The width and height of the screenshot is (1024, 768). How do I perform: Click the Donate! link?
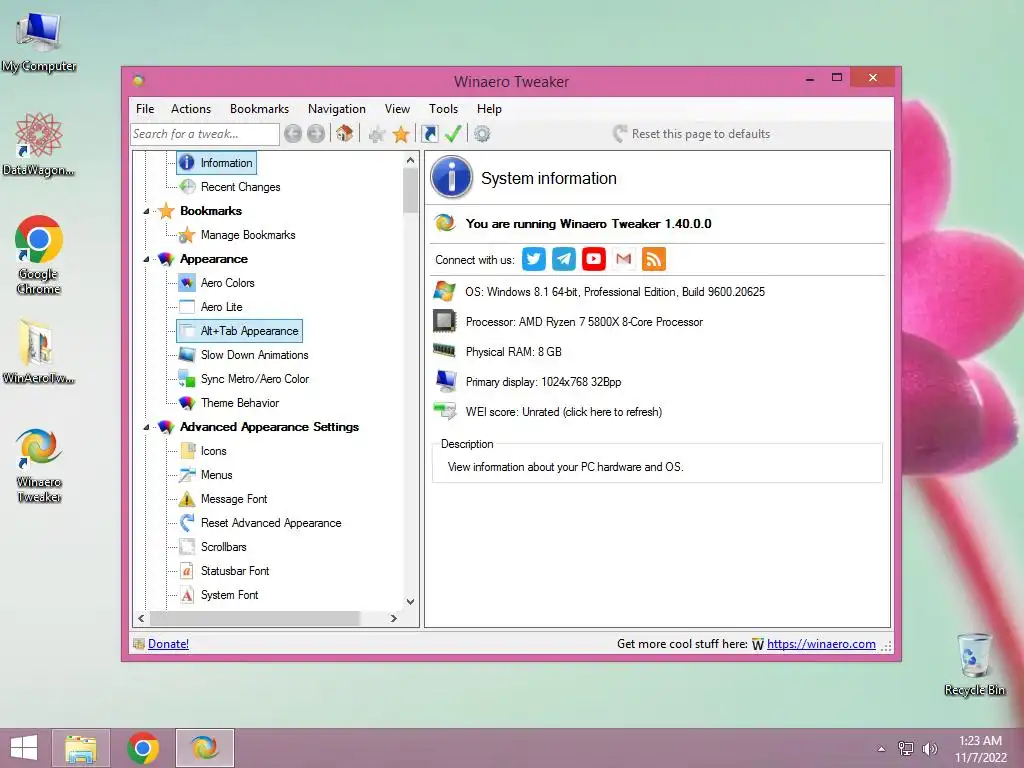click(168, 644)
